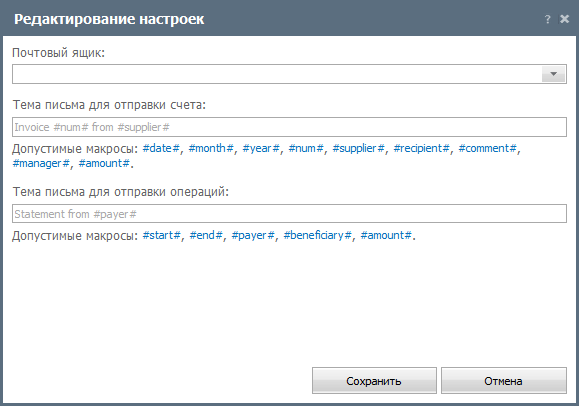The image size is (579, 406).
Task: Insert the #supplier# macro link
Action: 359,149
